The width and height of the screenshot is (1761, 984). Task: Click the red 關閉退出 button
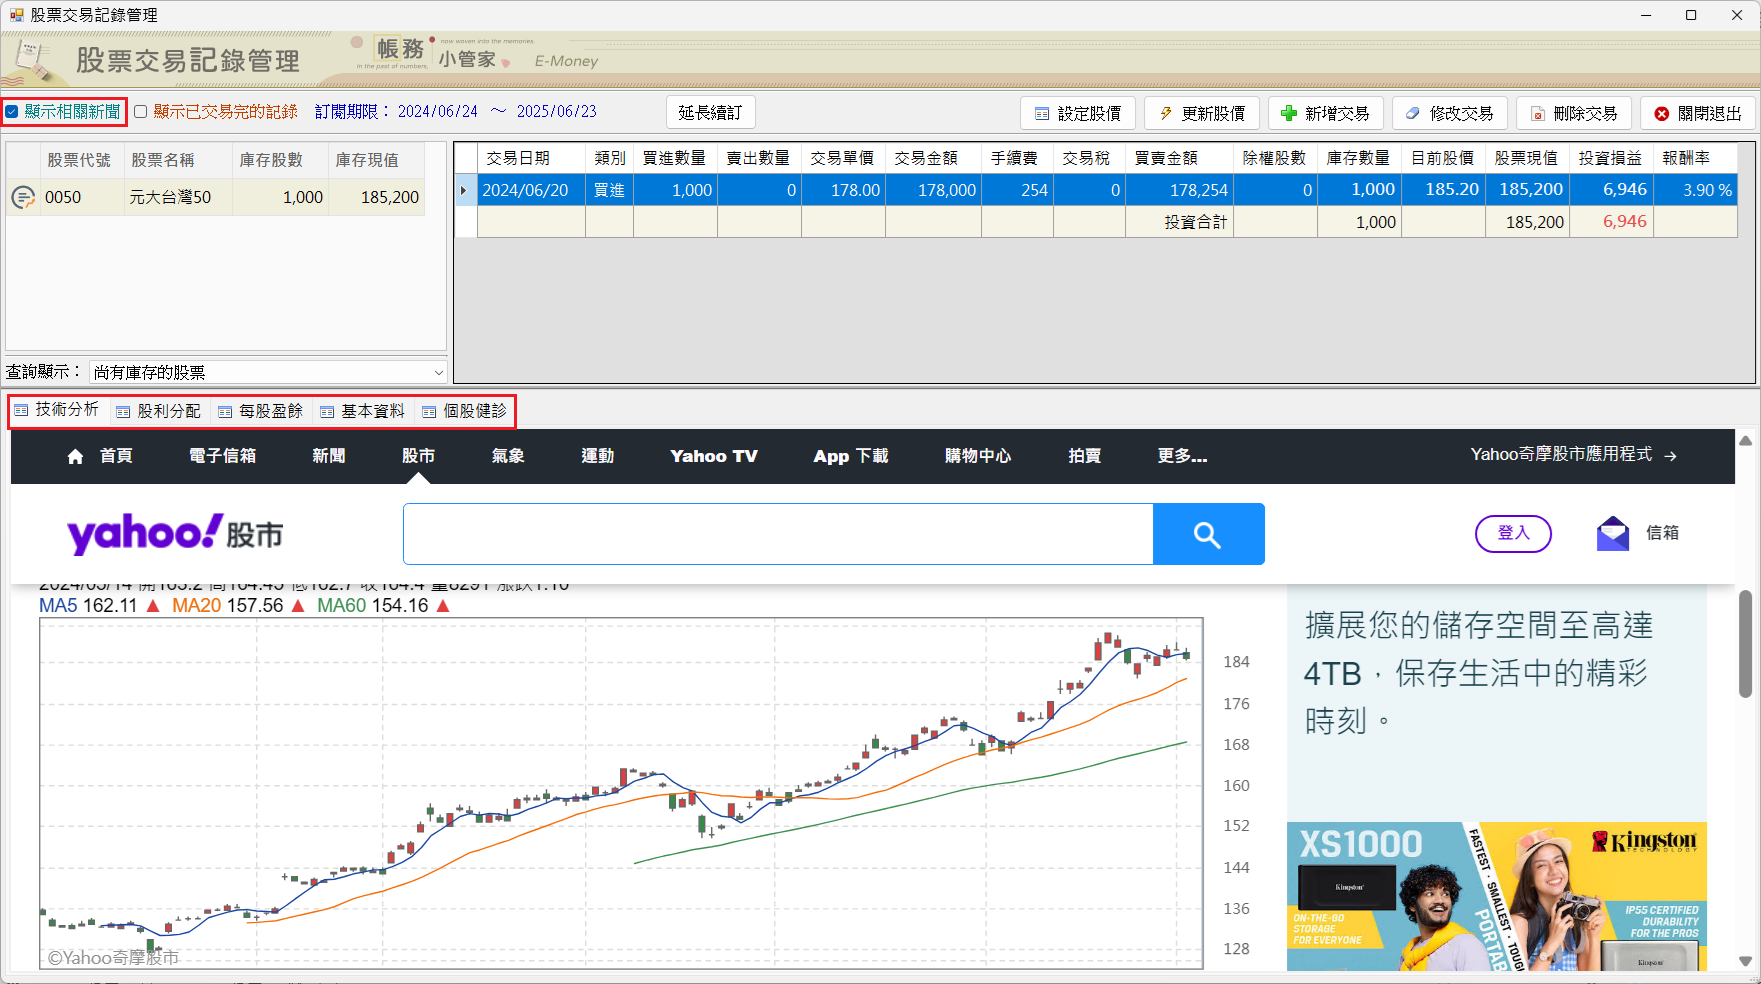click(x=1698, y=114)
